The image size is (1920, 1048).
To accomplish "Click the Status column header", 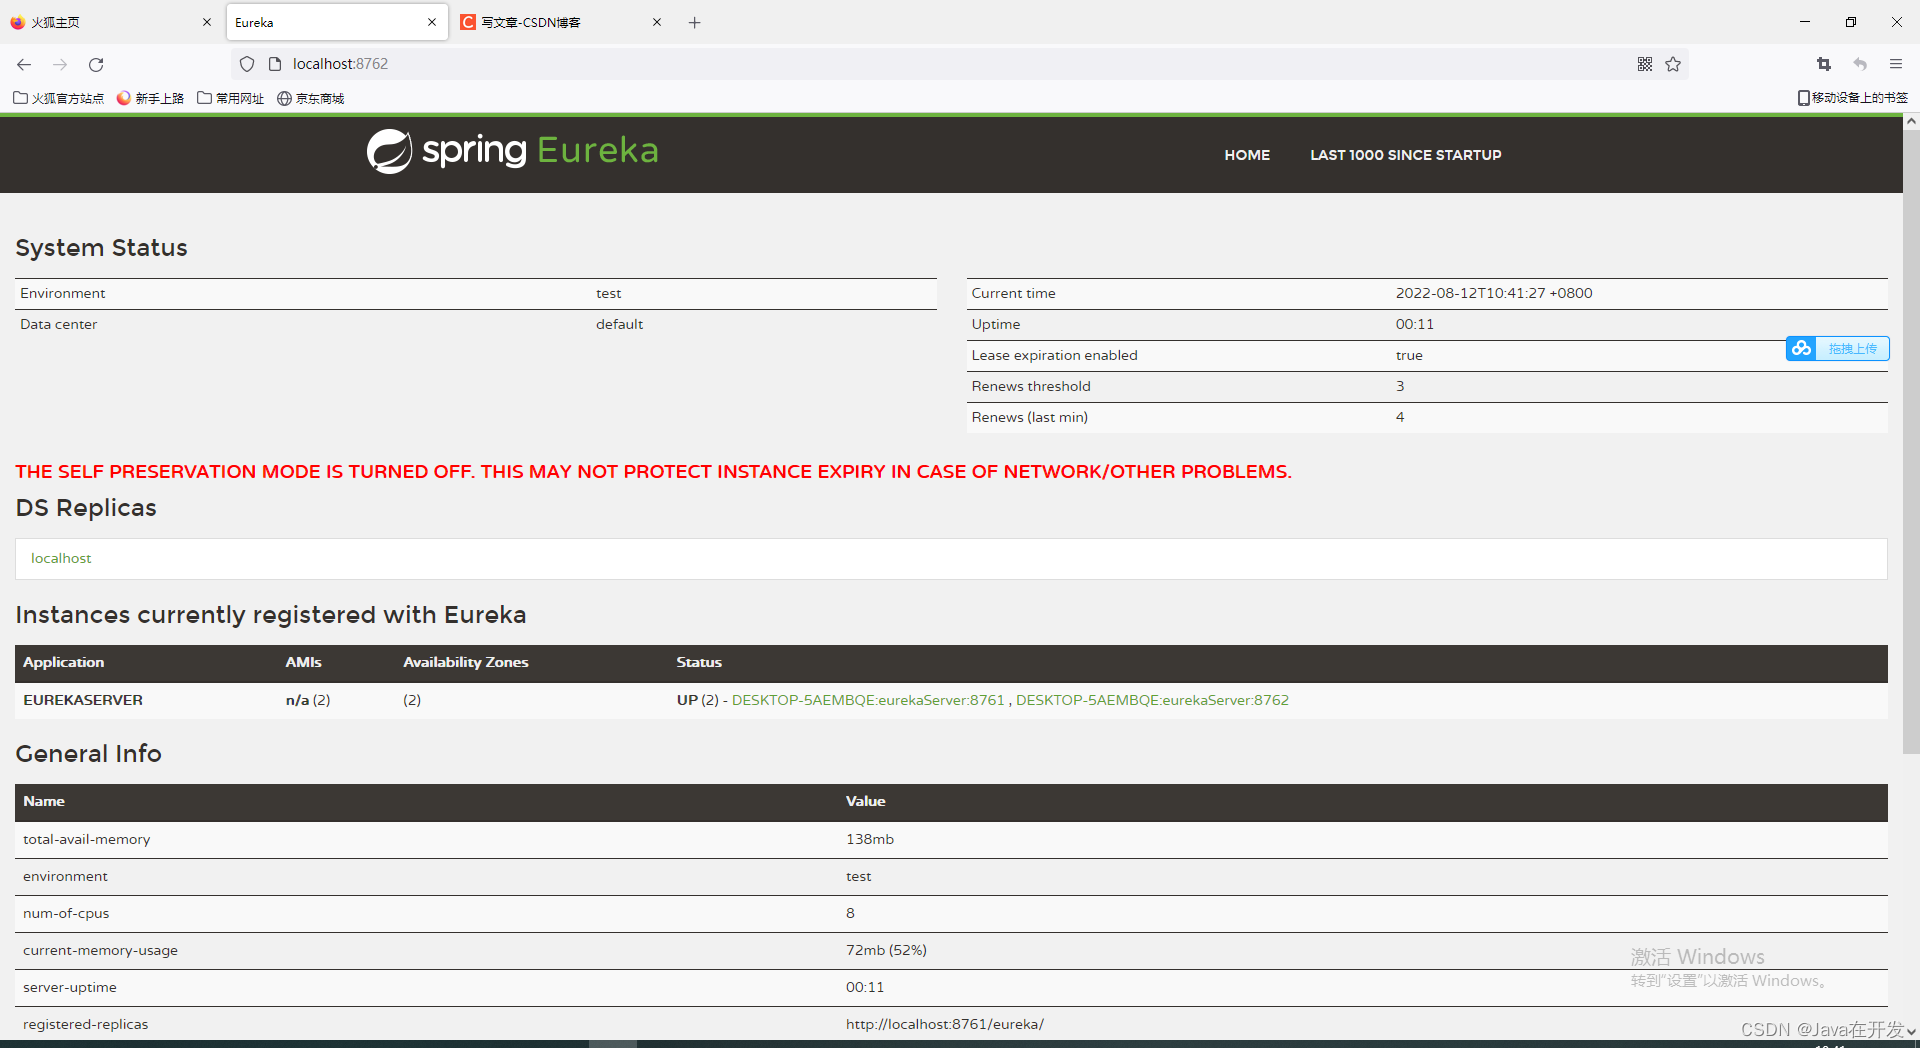I will (698, 662).
